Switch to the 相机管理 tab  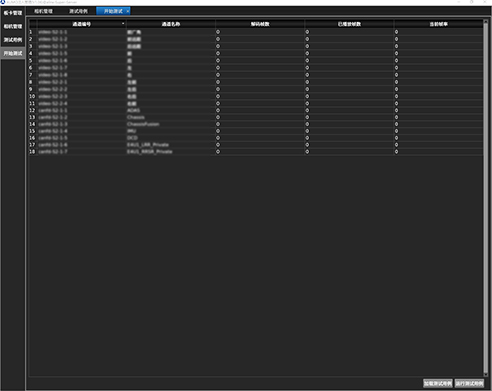point(43,11)
